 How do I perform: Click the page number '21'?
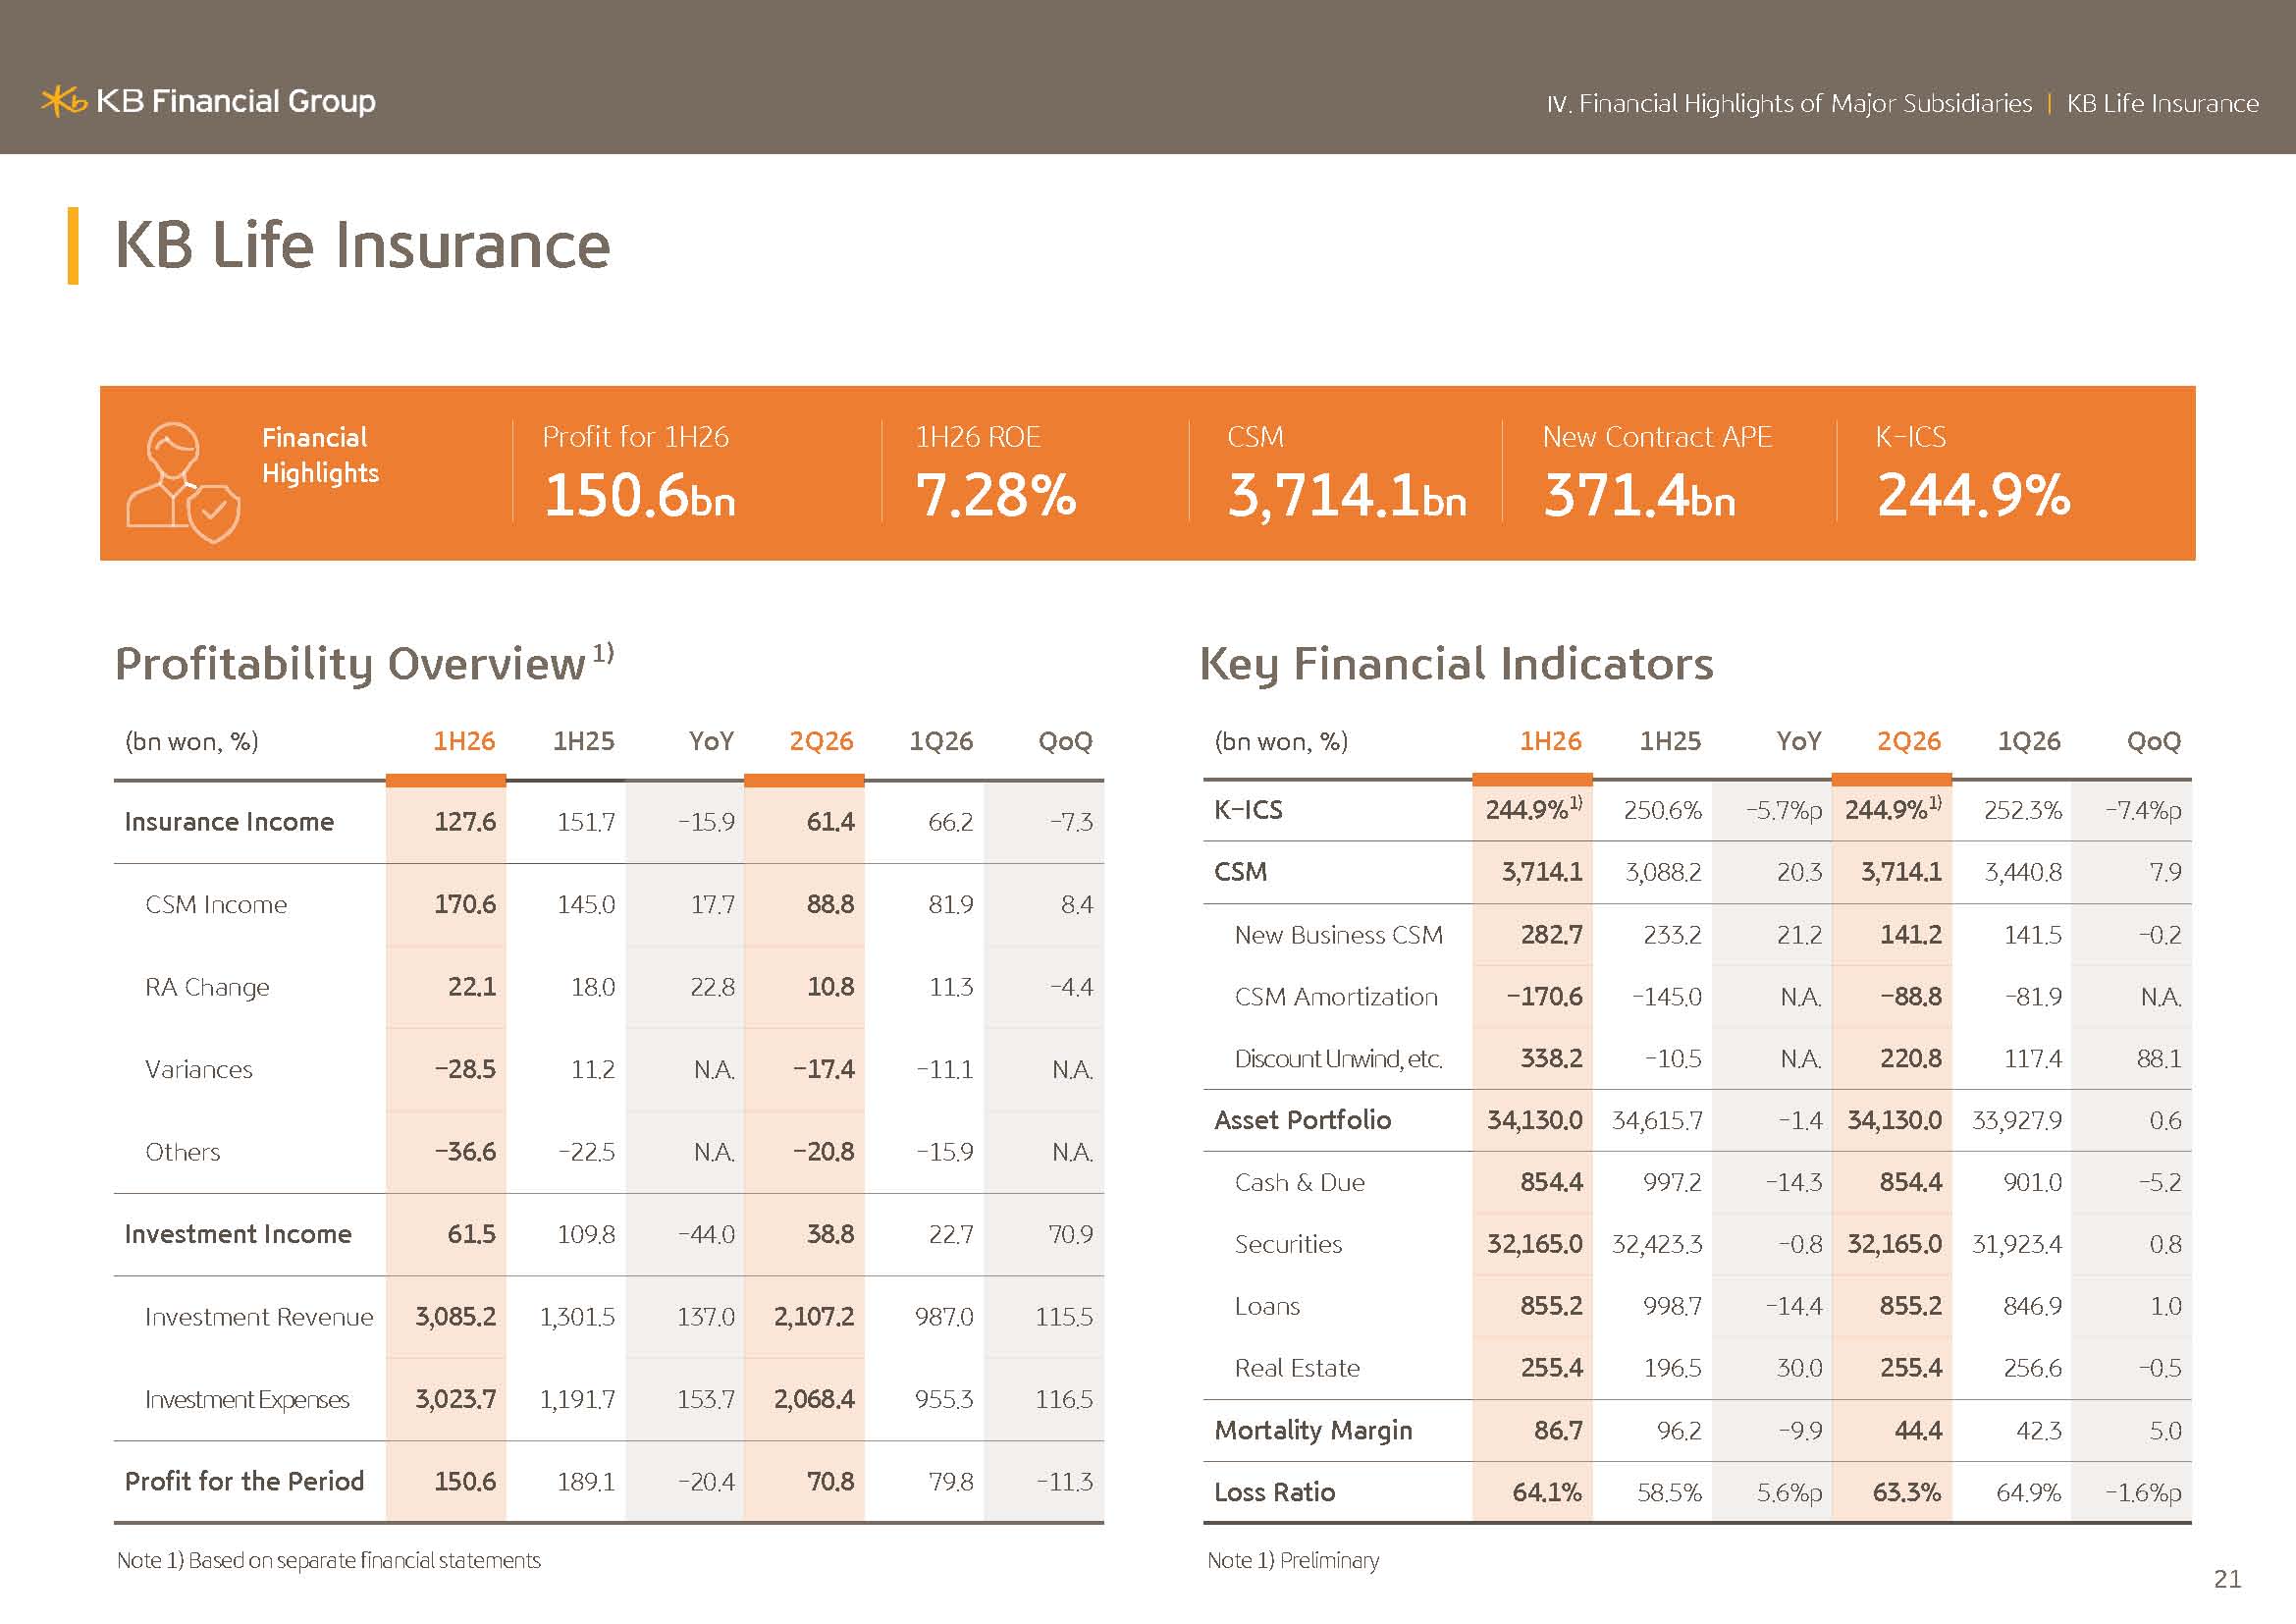point(2228,1579)
